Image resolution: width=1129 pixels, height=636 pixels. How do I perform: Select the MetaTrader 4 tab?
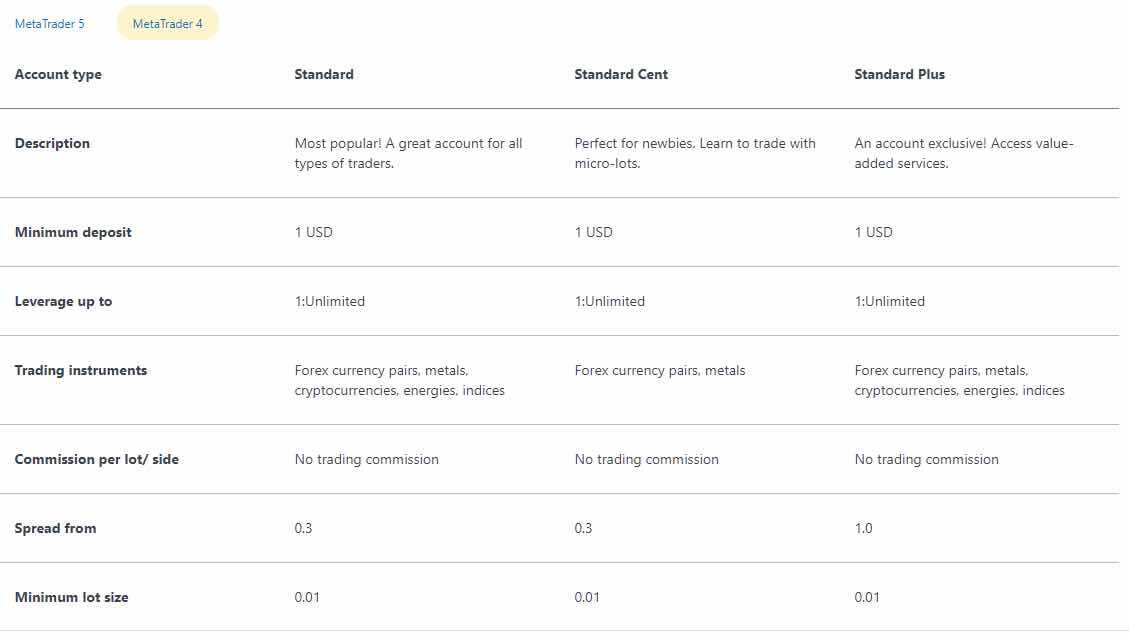[168, 24]
